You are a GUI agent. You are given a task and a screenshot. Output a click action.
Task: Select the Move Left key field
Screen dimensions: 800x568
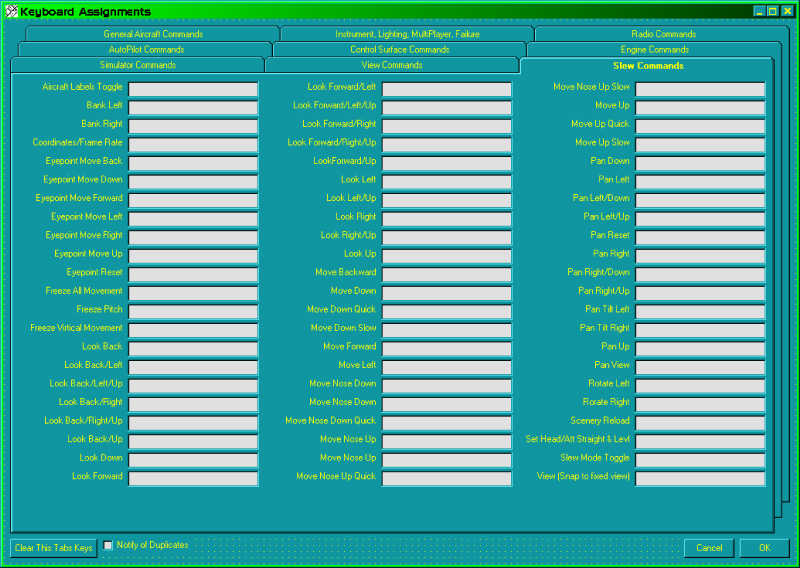point(446,367)
